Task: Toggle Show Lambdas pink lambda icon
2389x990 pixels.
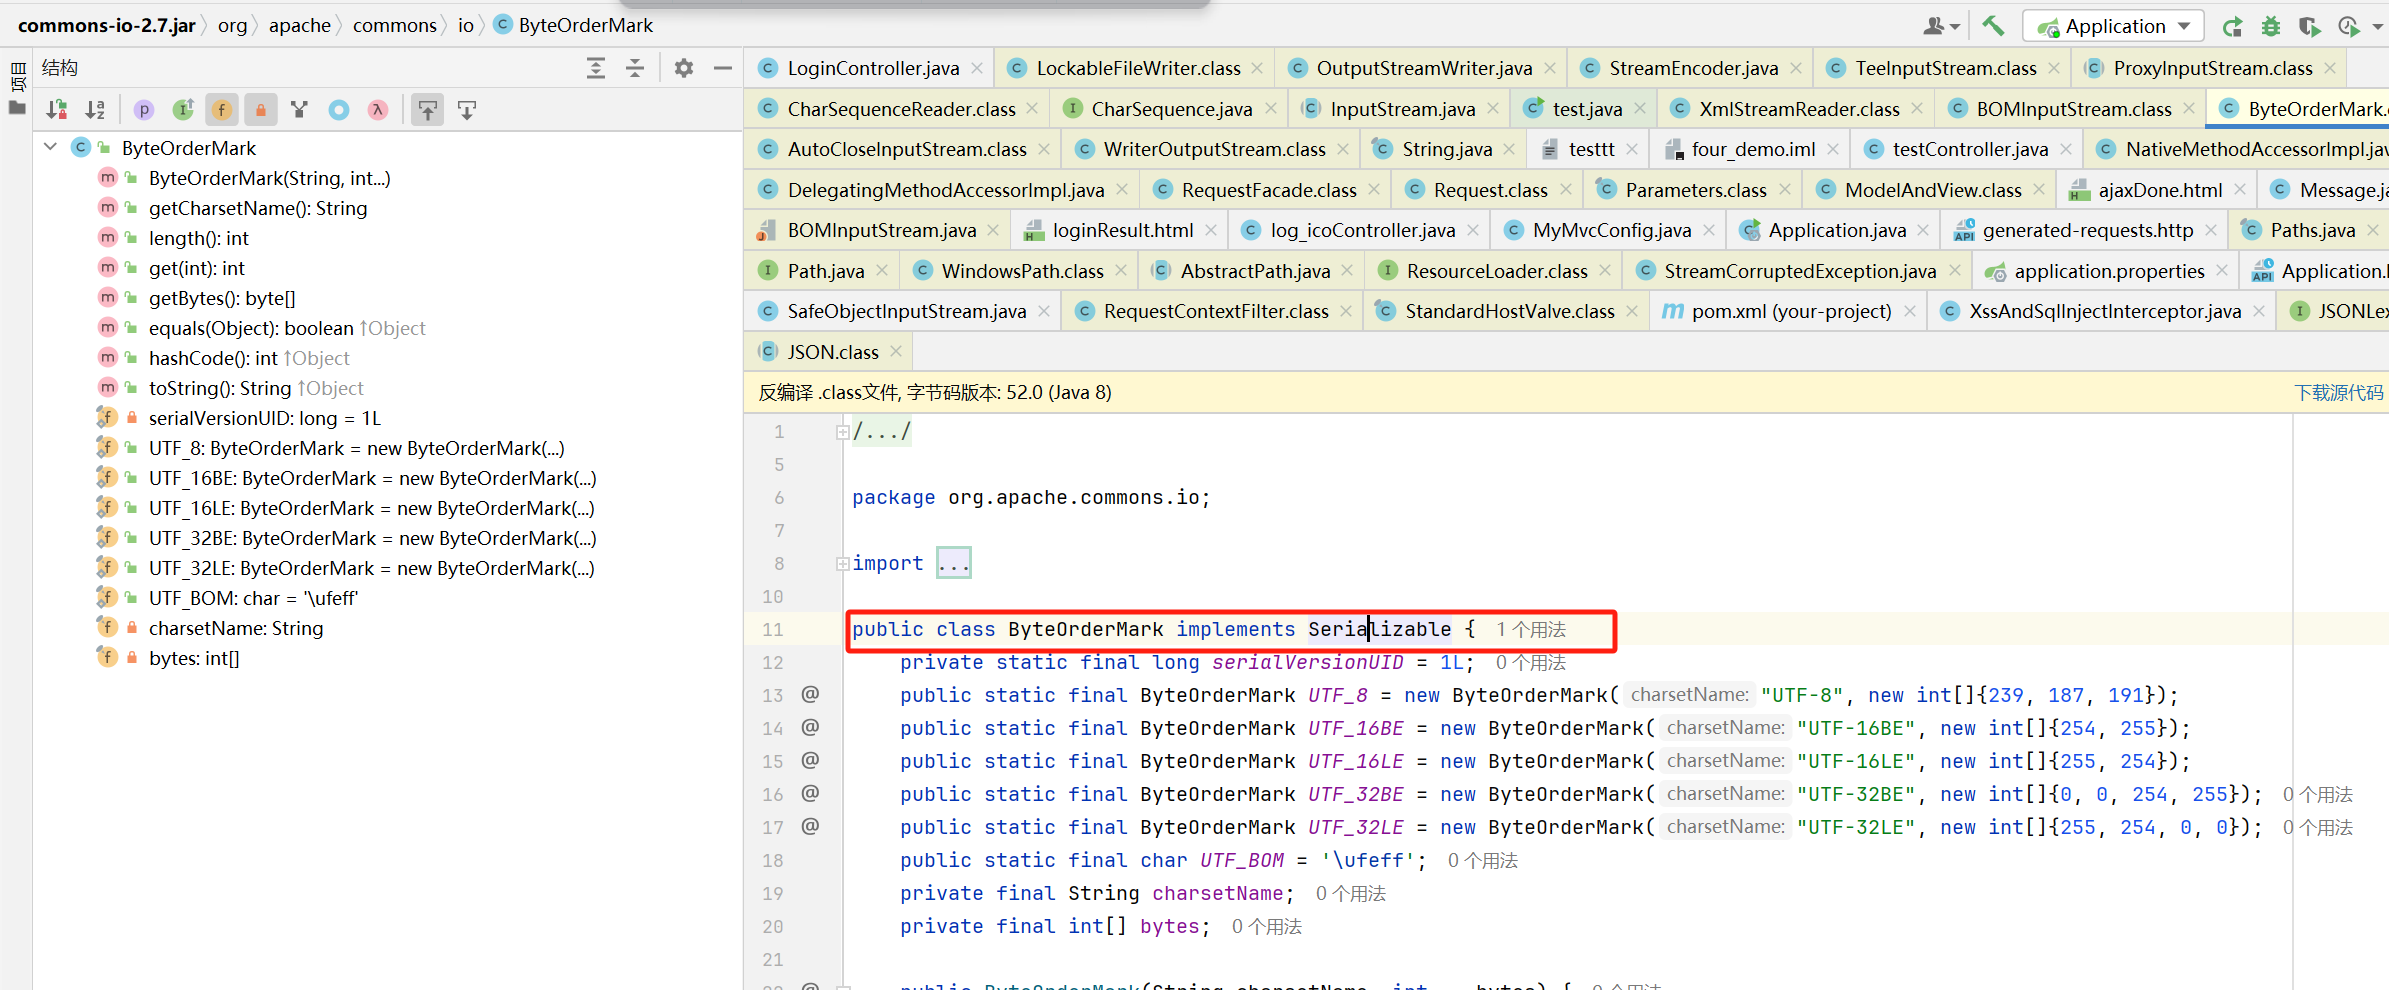Action: [378, 110]
